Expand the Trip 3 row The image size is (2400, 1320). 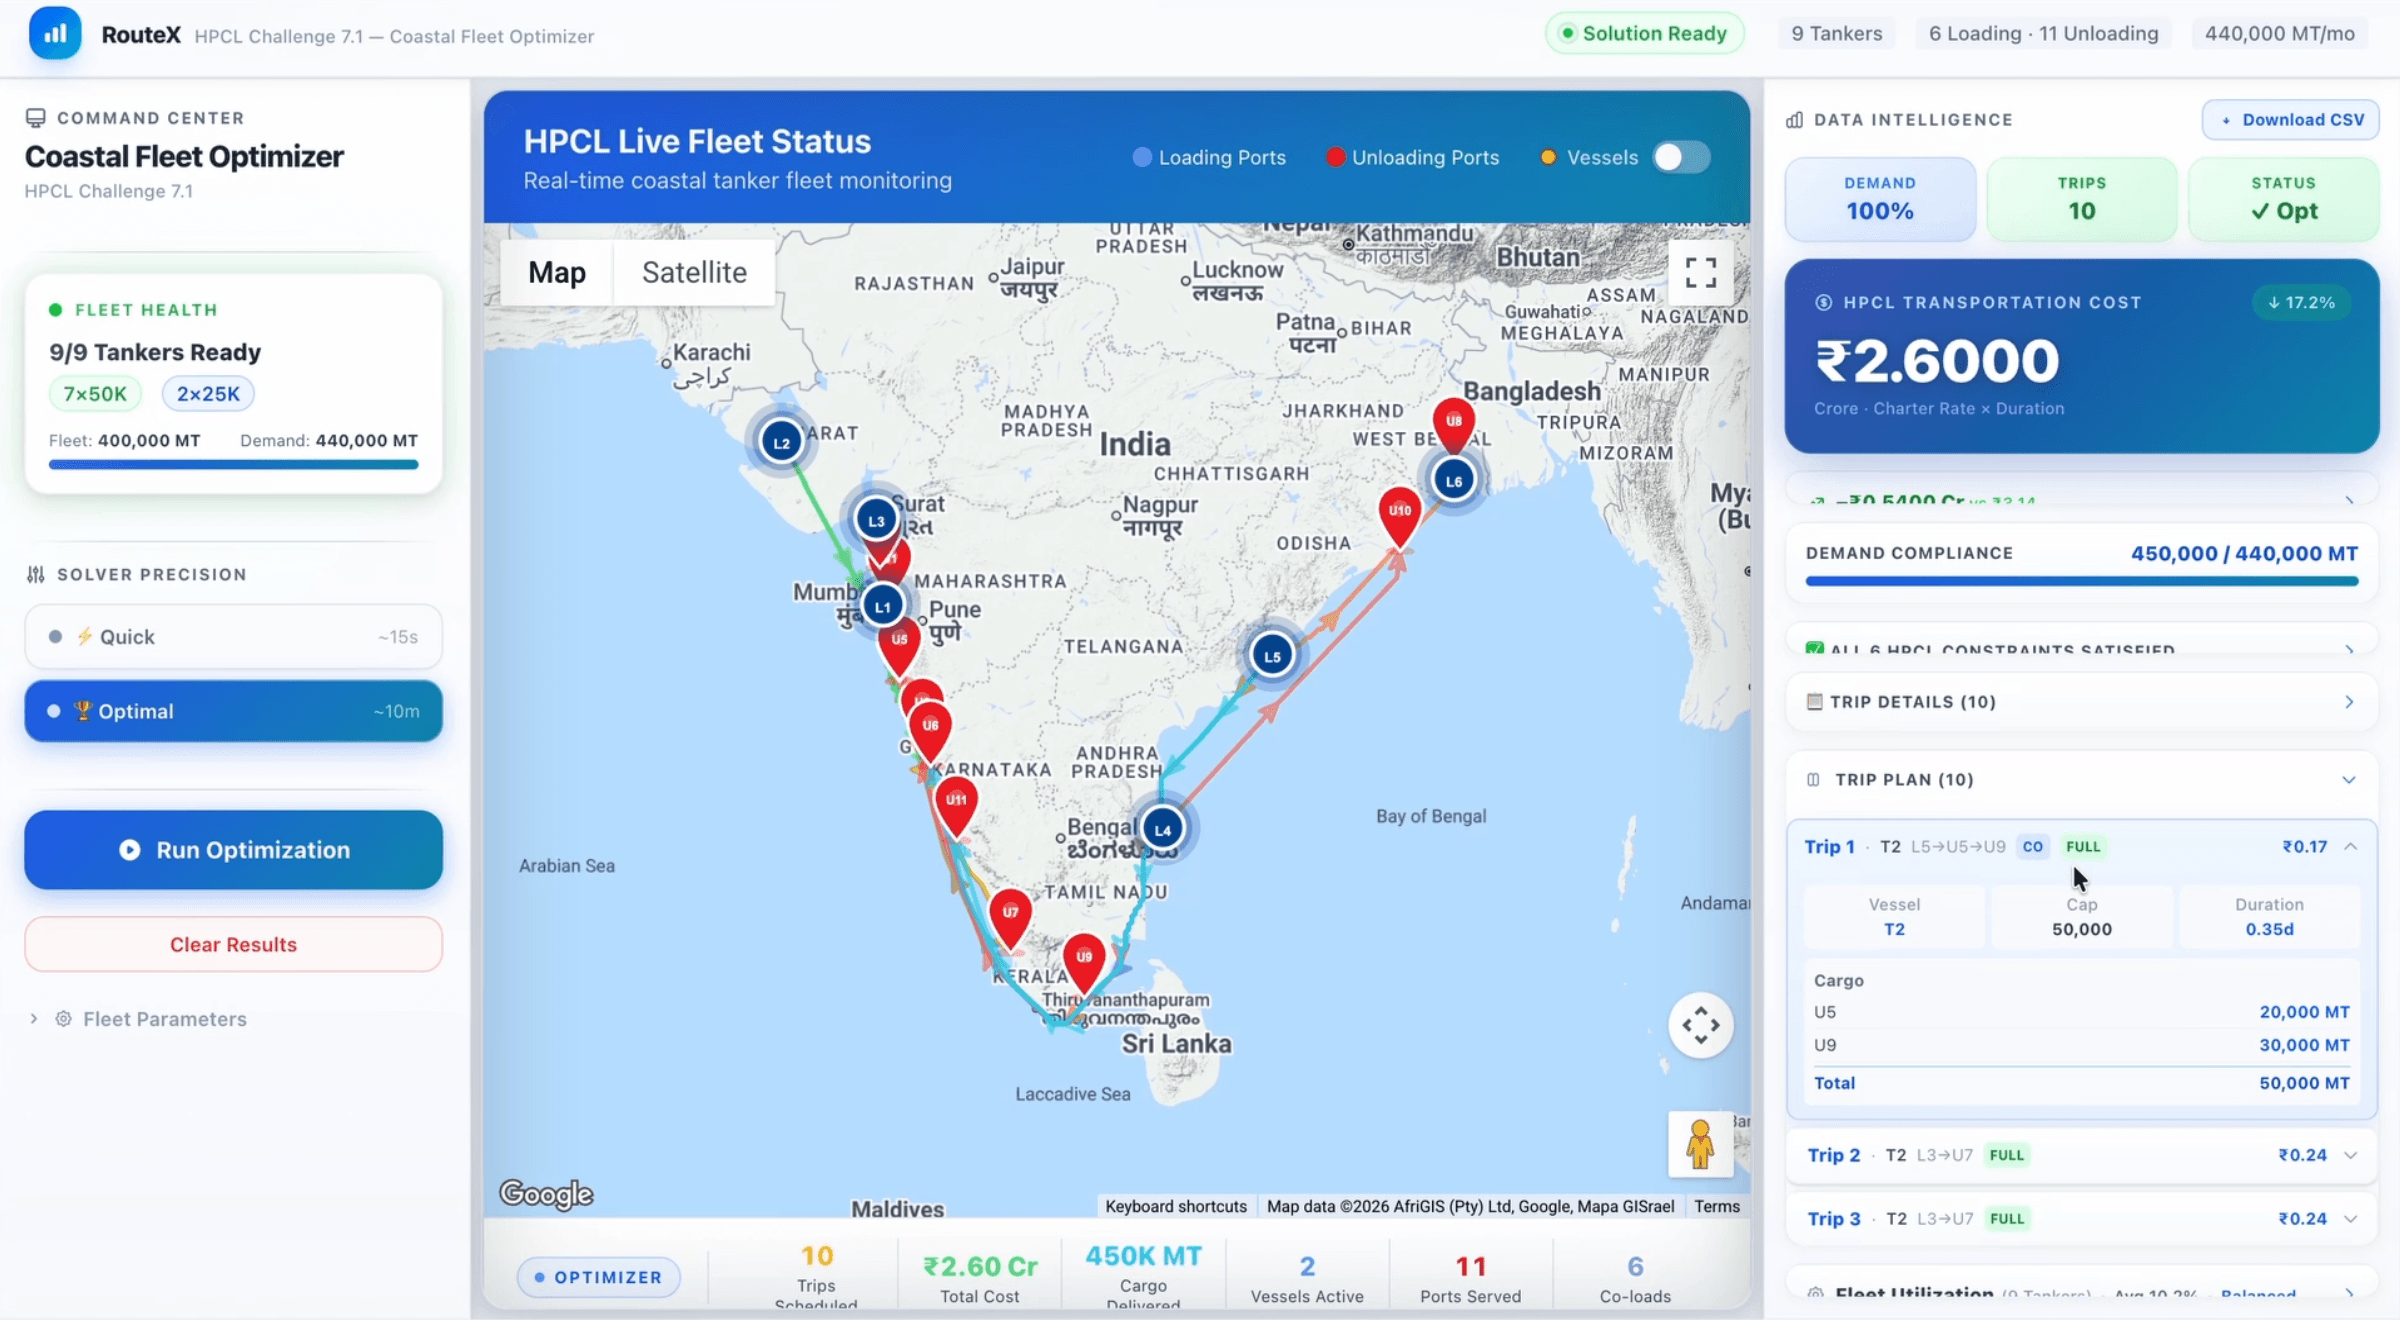pos(2081,1219)
